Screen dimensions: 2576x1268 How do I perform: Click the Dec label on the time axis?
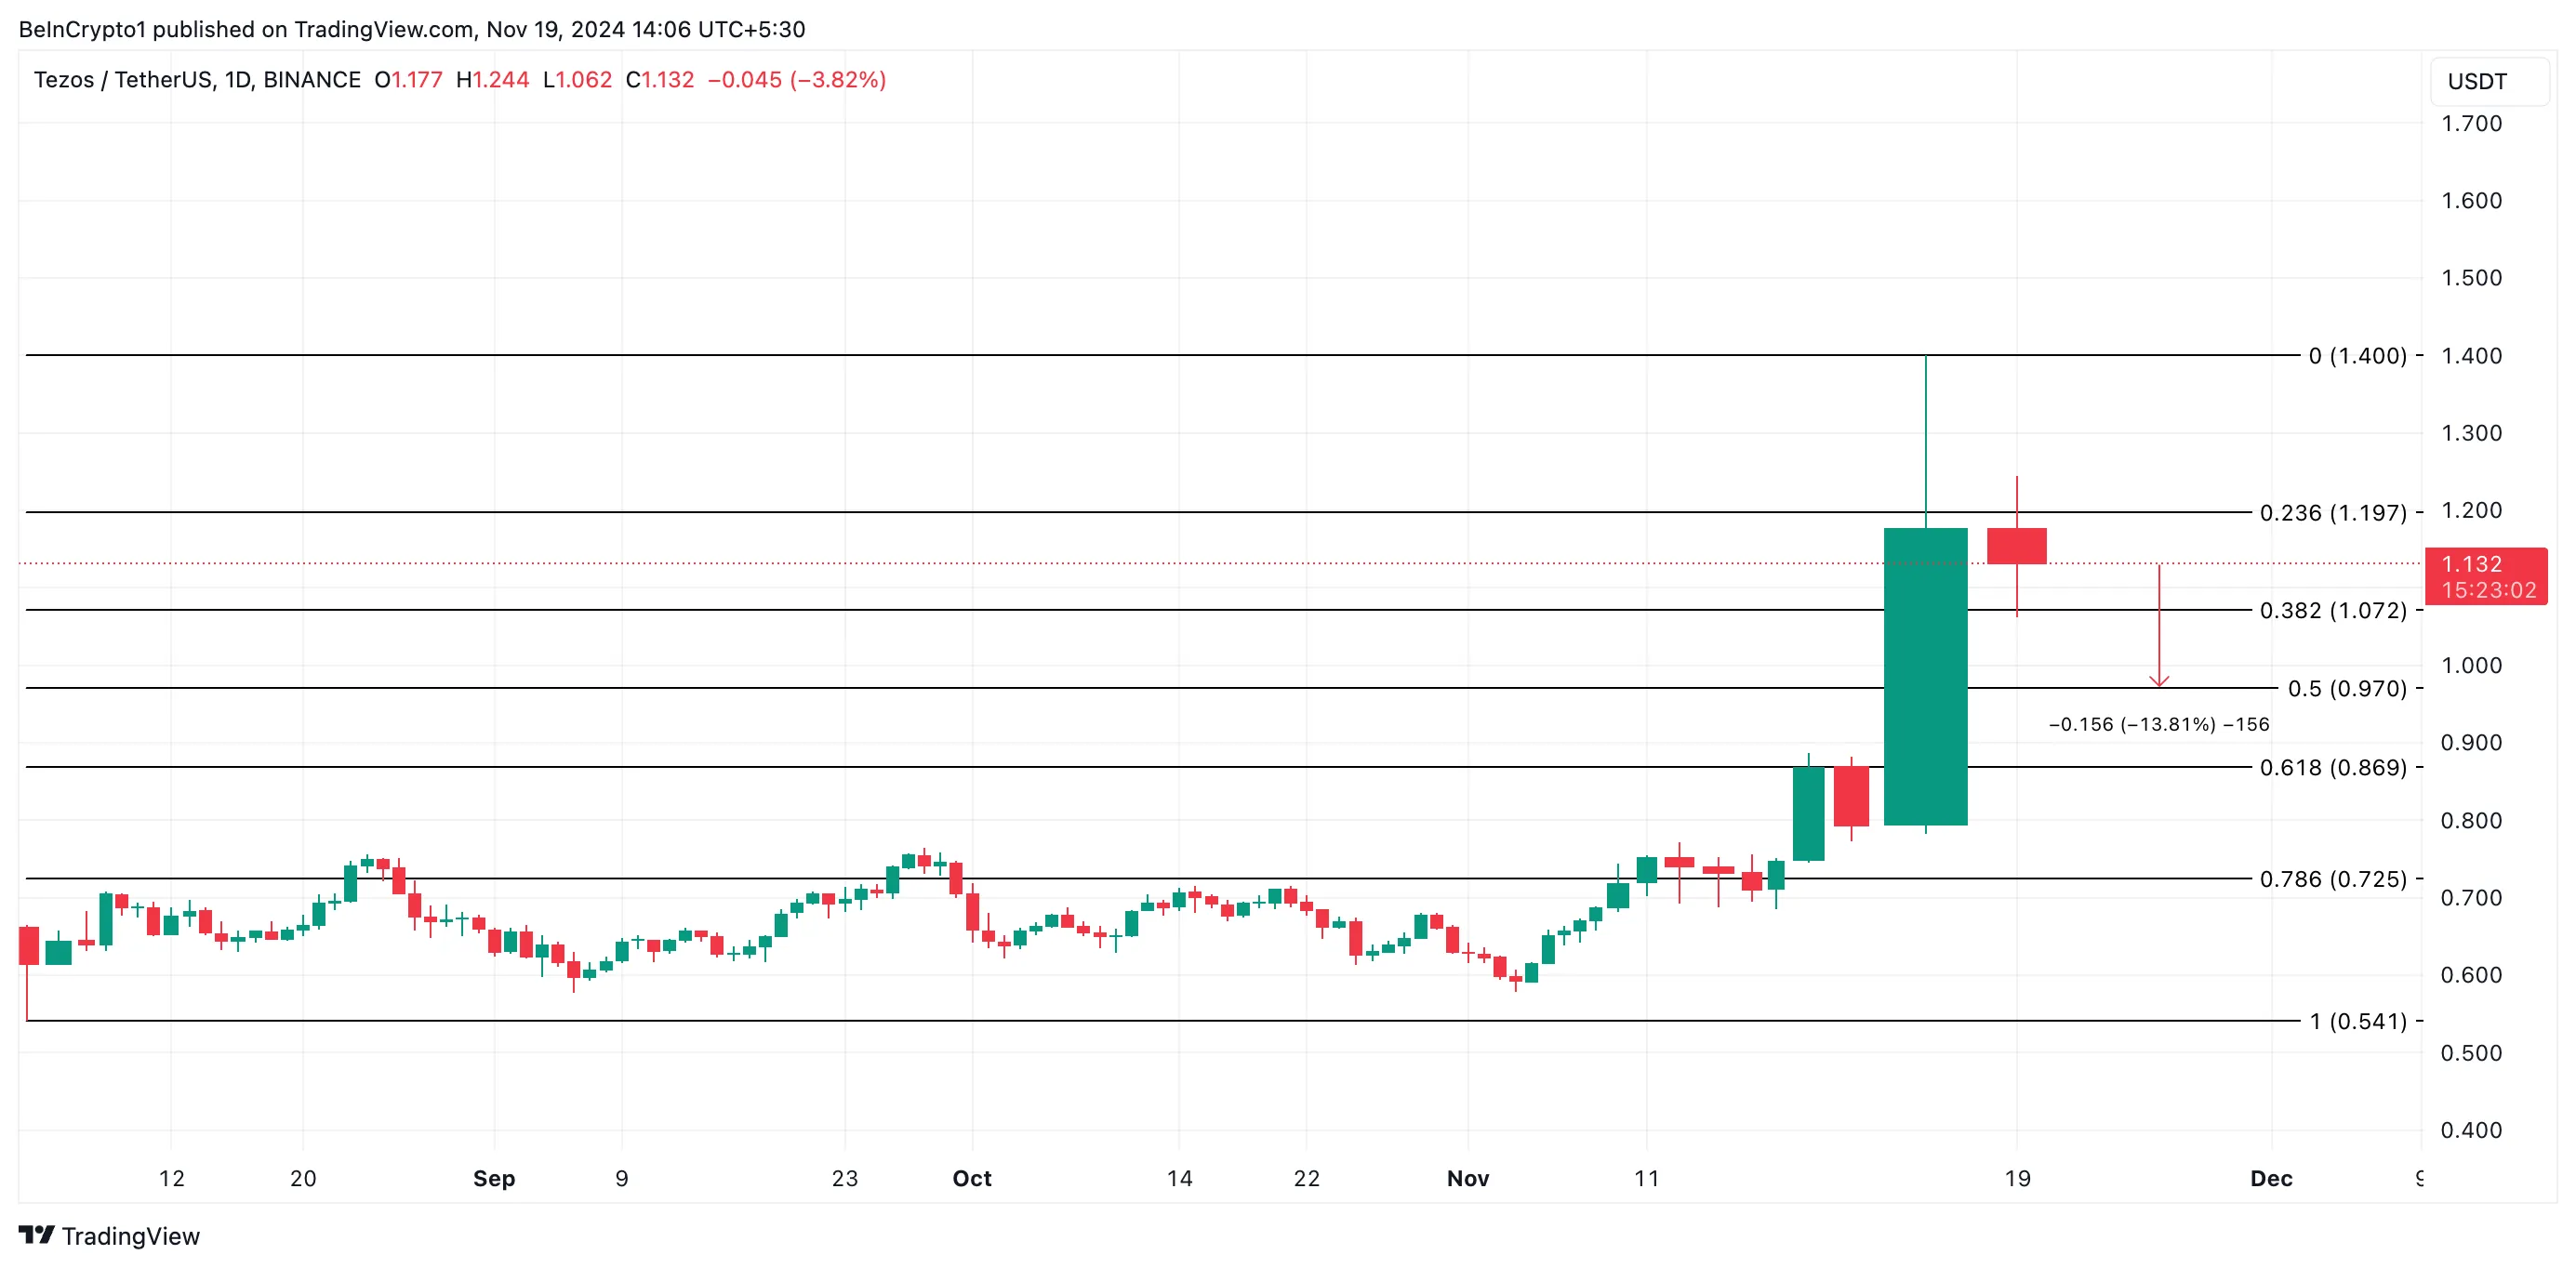[x=2271, y=1178]
